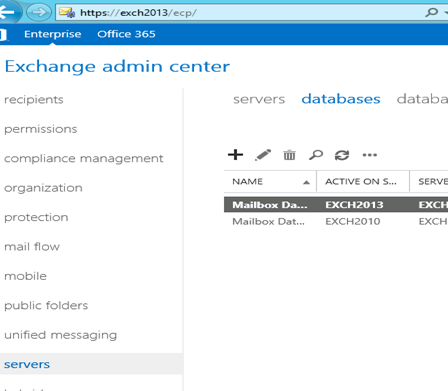
Task: Click the search magnifier in address bar
Action: coord(432,13)
